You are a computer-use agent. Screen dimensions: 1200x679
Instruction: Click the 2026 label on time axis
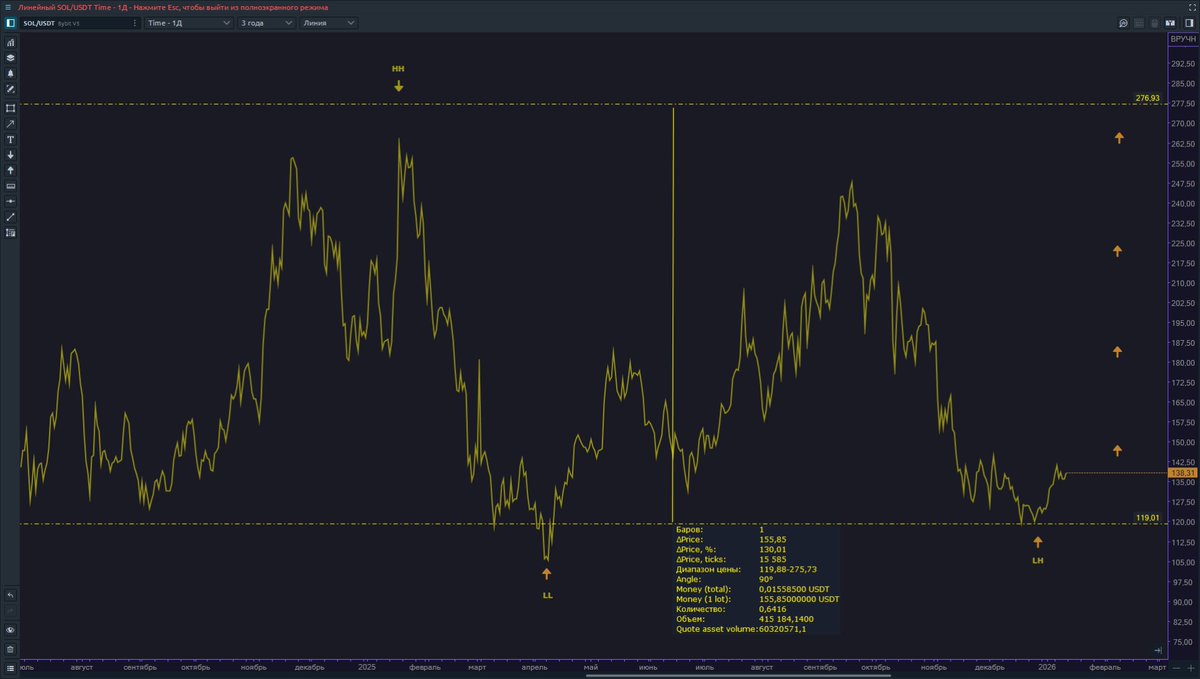pyautogui.click(x=1047, y=667)
